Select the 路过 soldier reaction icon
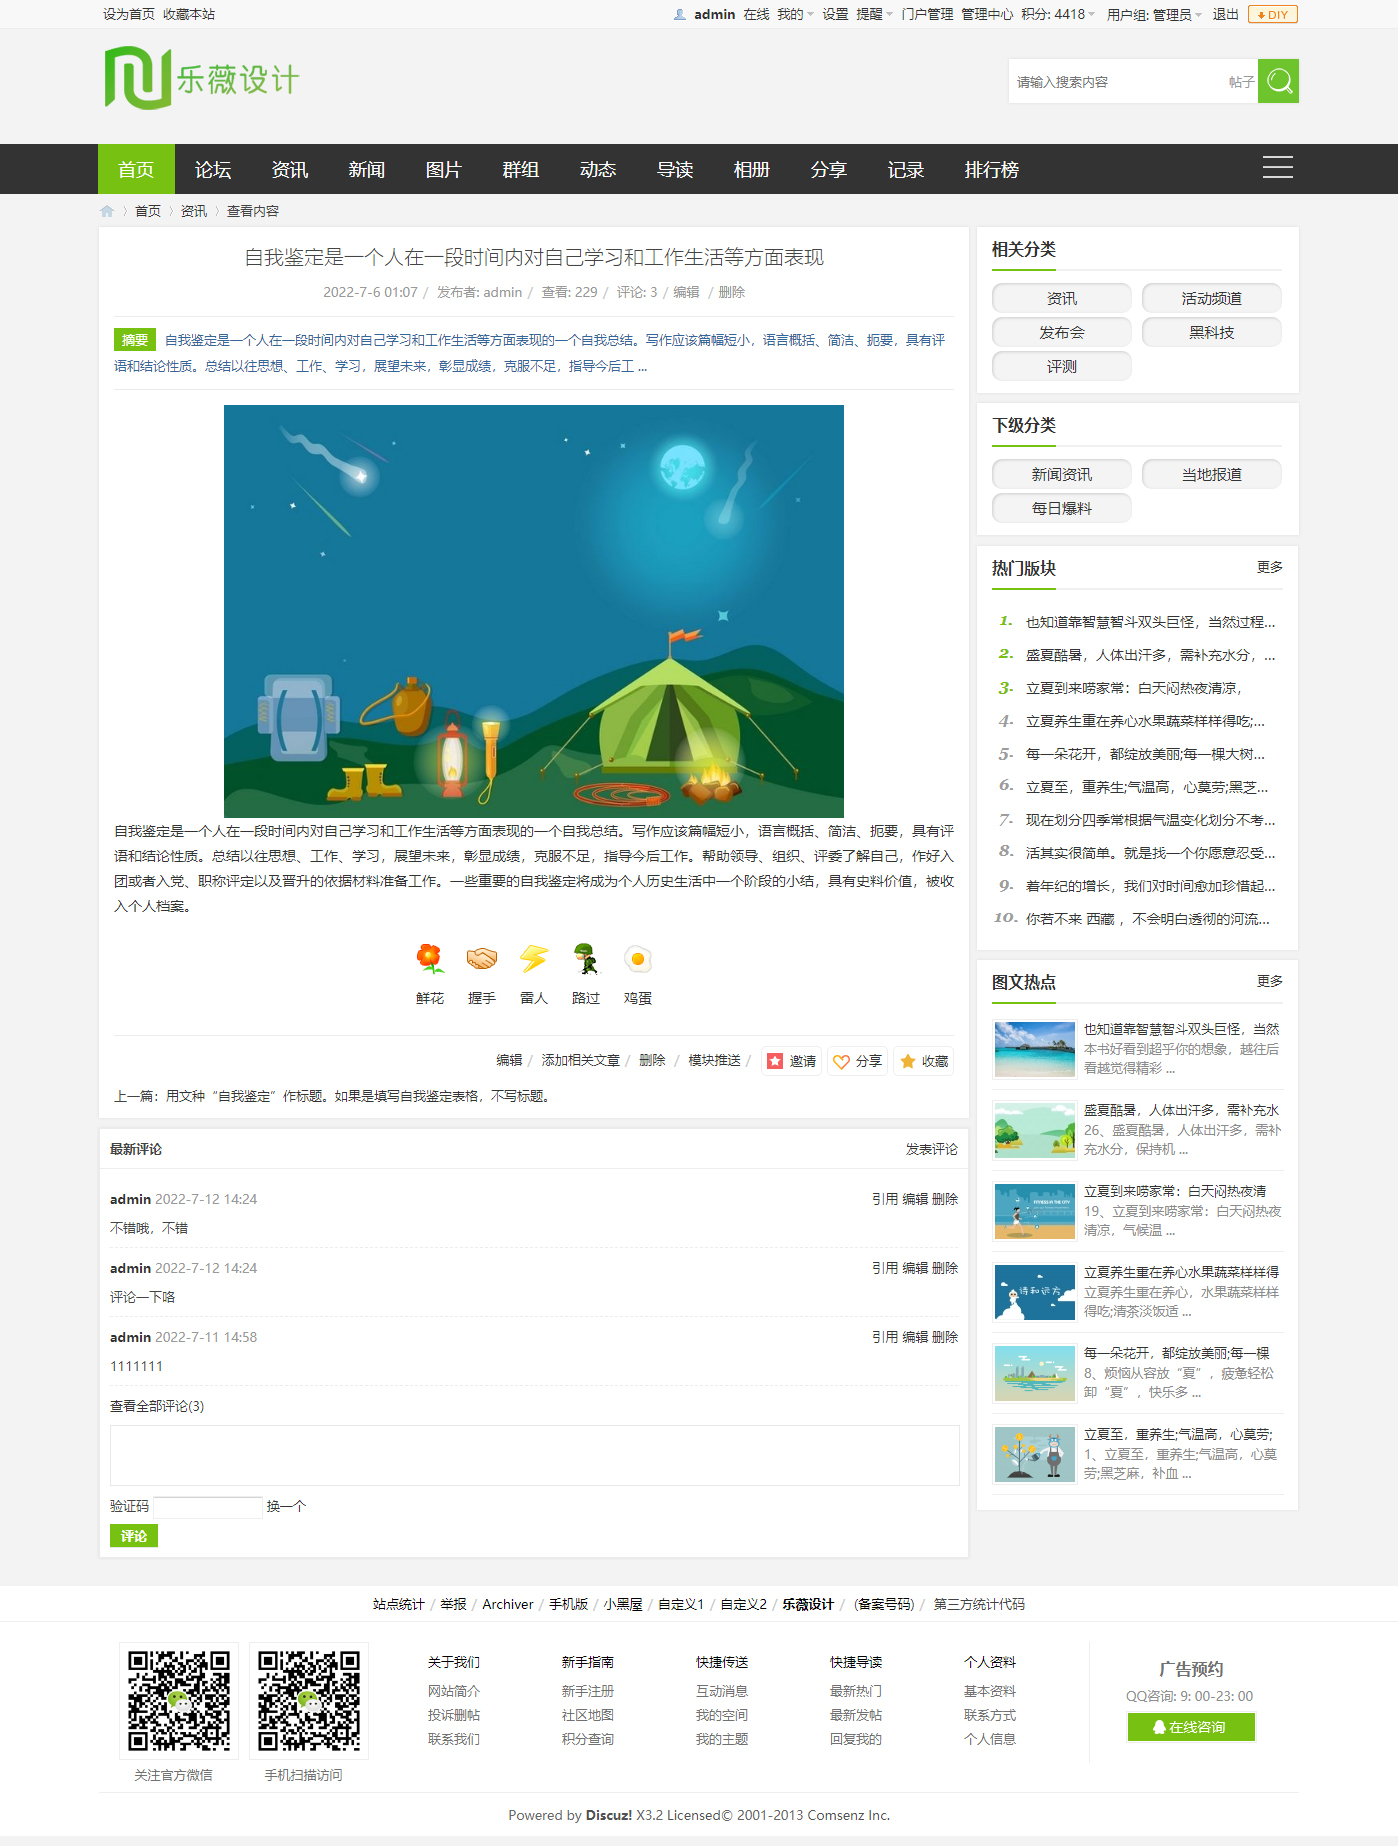The height and width of the screenshot is (1846, 1398). 586,959
